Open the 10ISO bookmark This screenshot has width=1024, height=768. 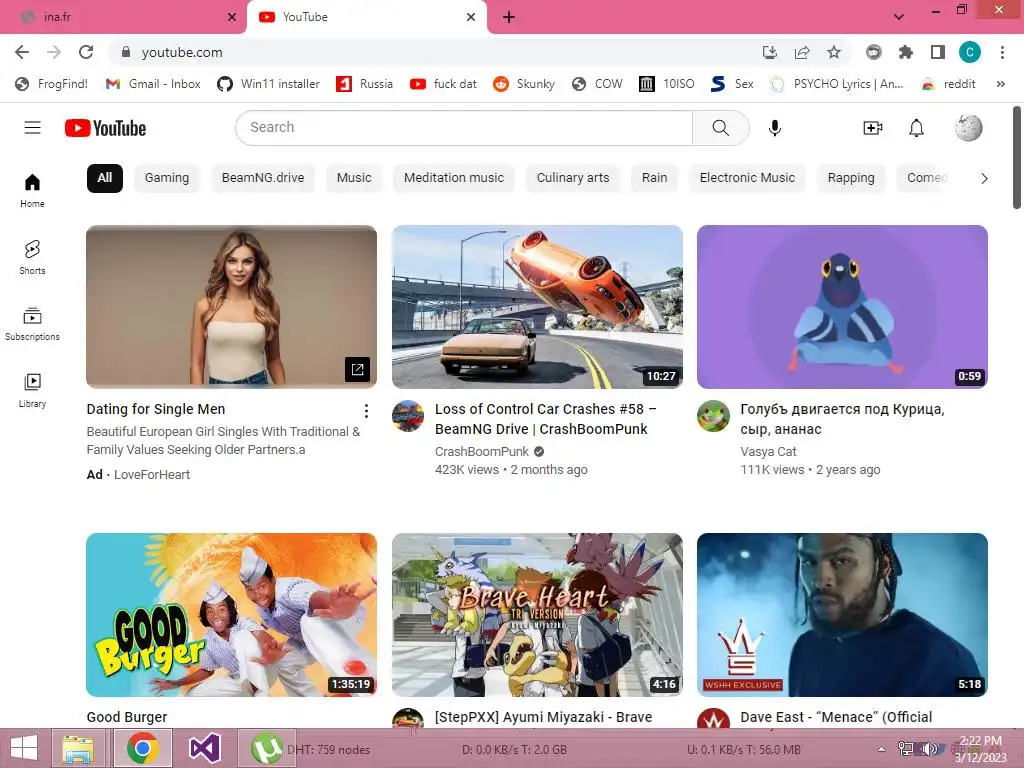click(x=666, y=84)
